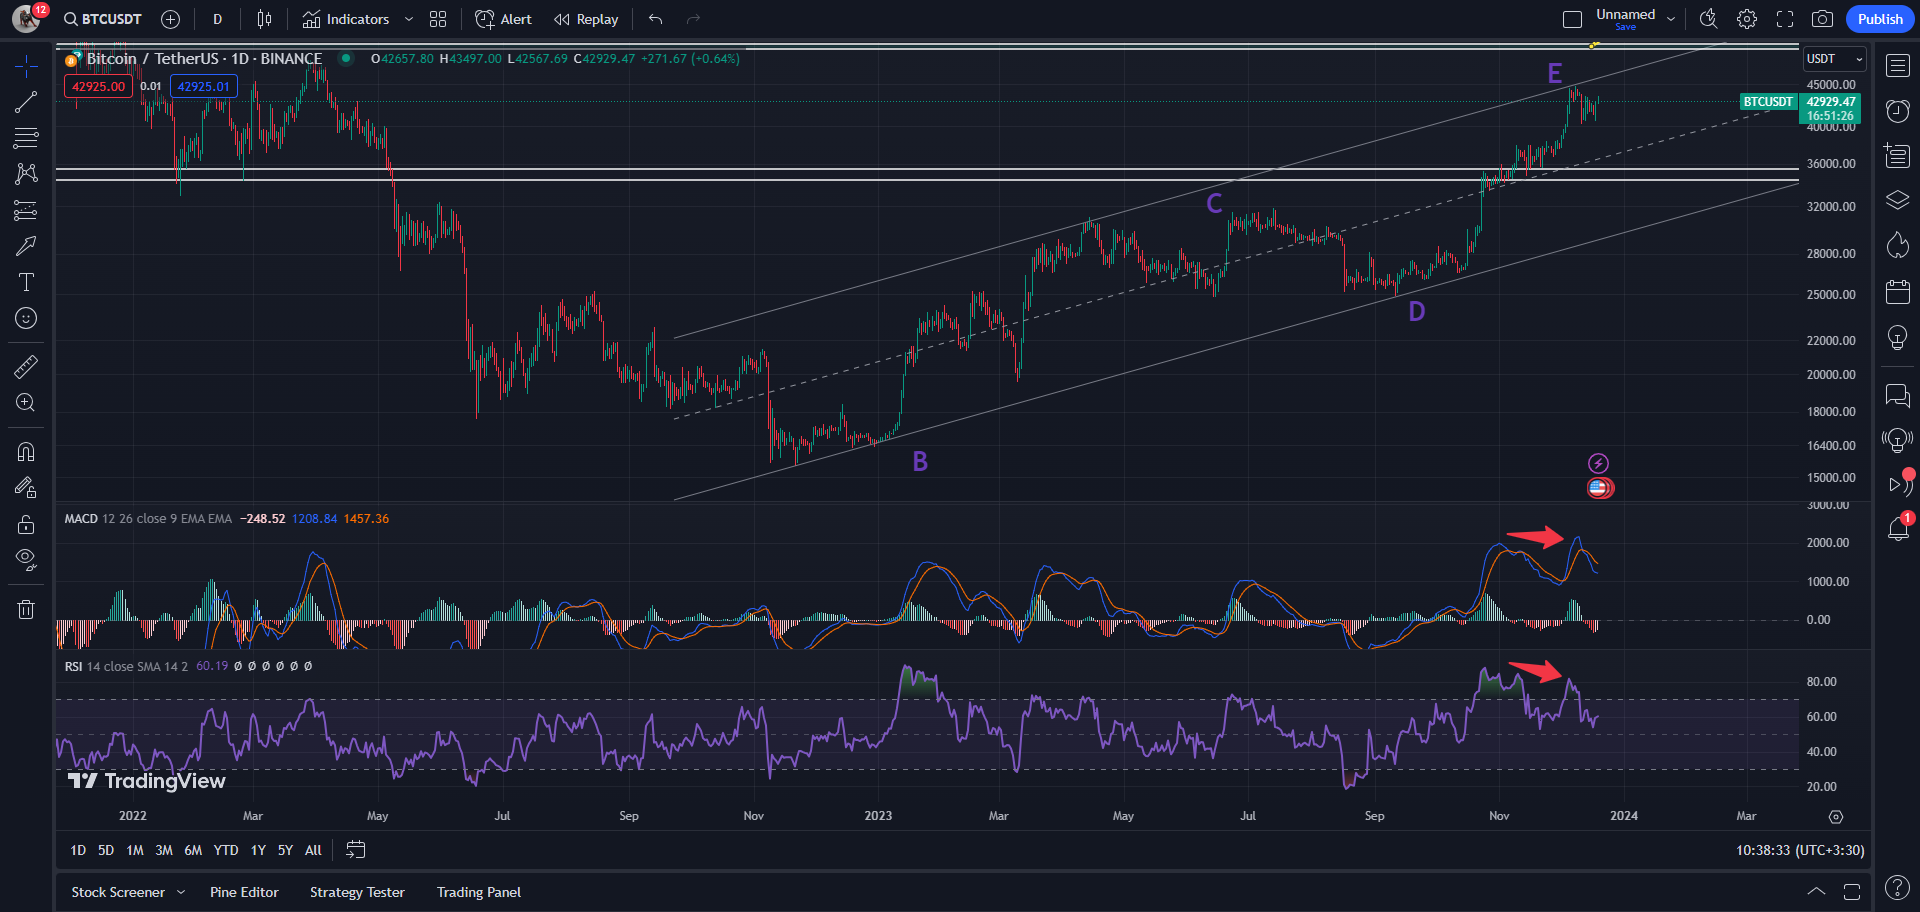
Task: Open the object tree layers panel
Action: point(1897,201)
